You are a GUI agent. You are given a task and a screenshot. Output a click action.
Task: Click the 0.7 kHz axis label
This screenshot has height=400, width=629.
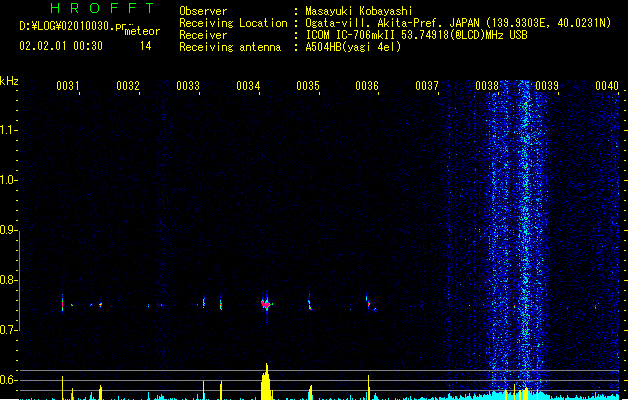click(x=8, y=330)
